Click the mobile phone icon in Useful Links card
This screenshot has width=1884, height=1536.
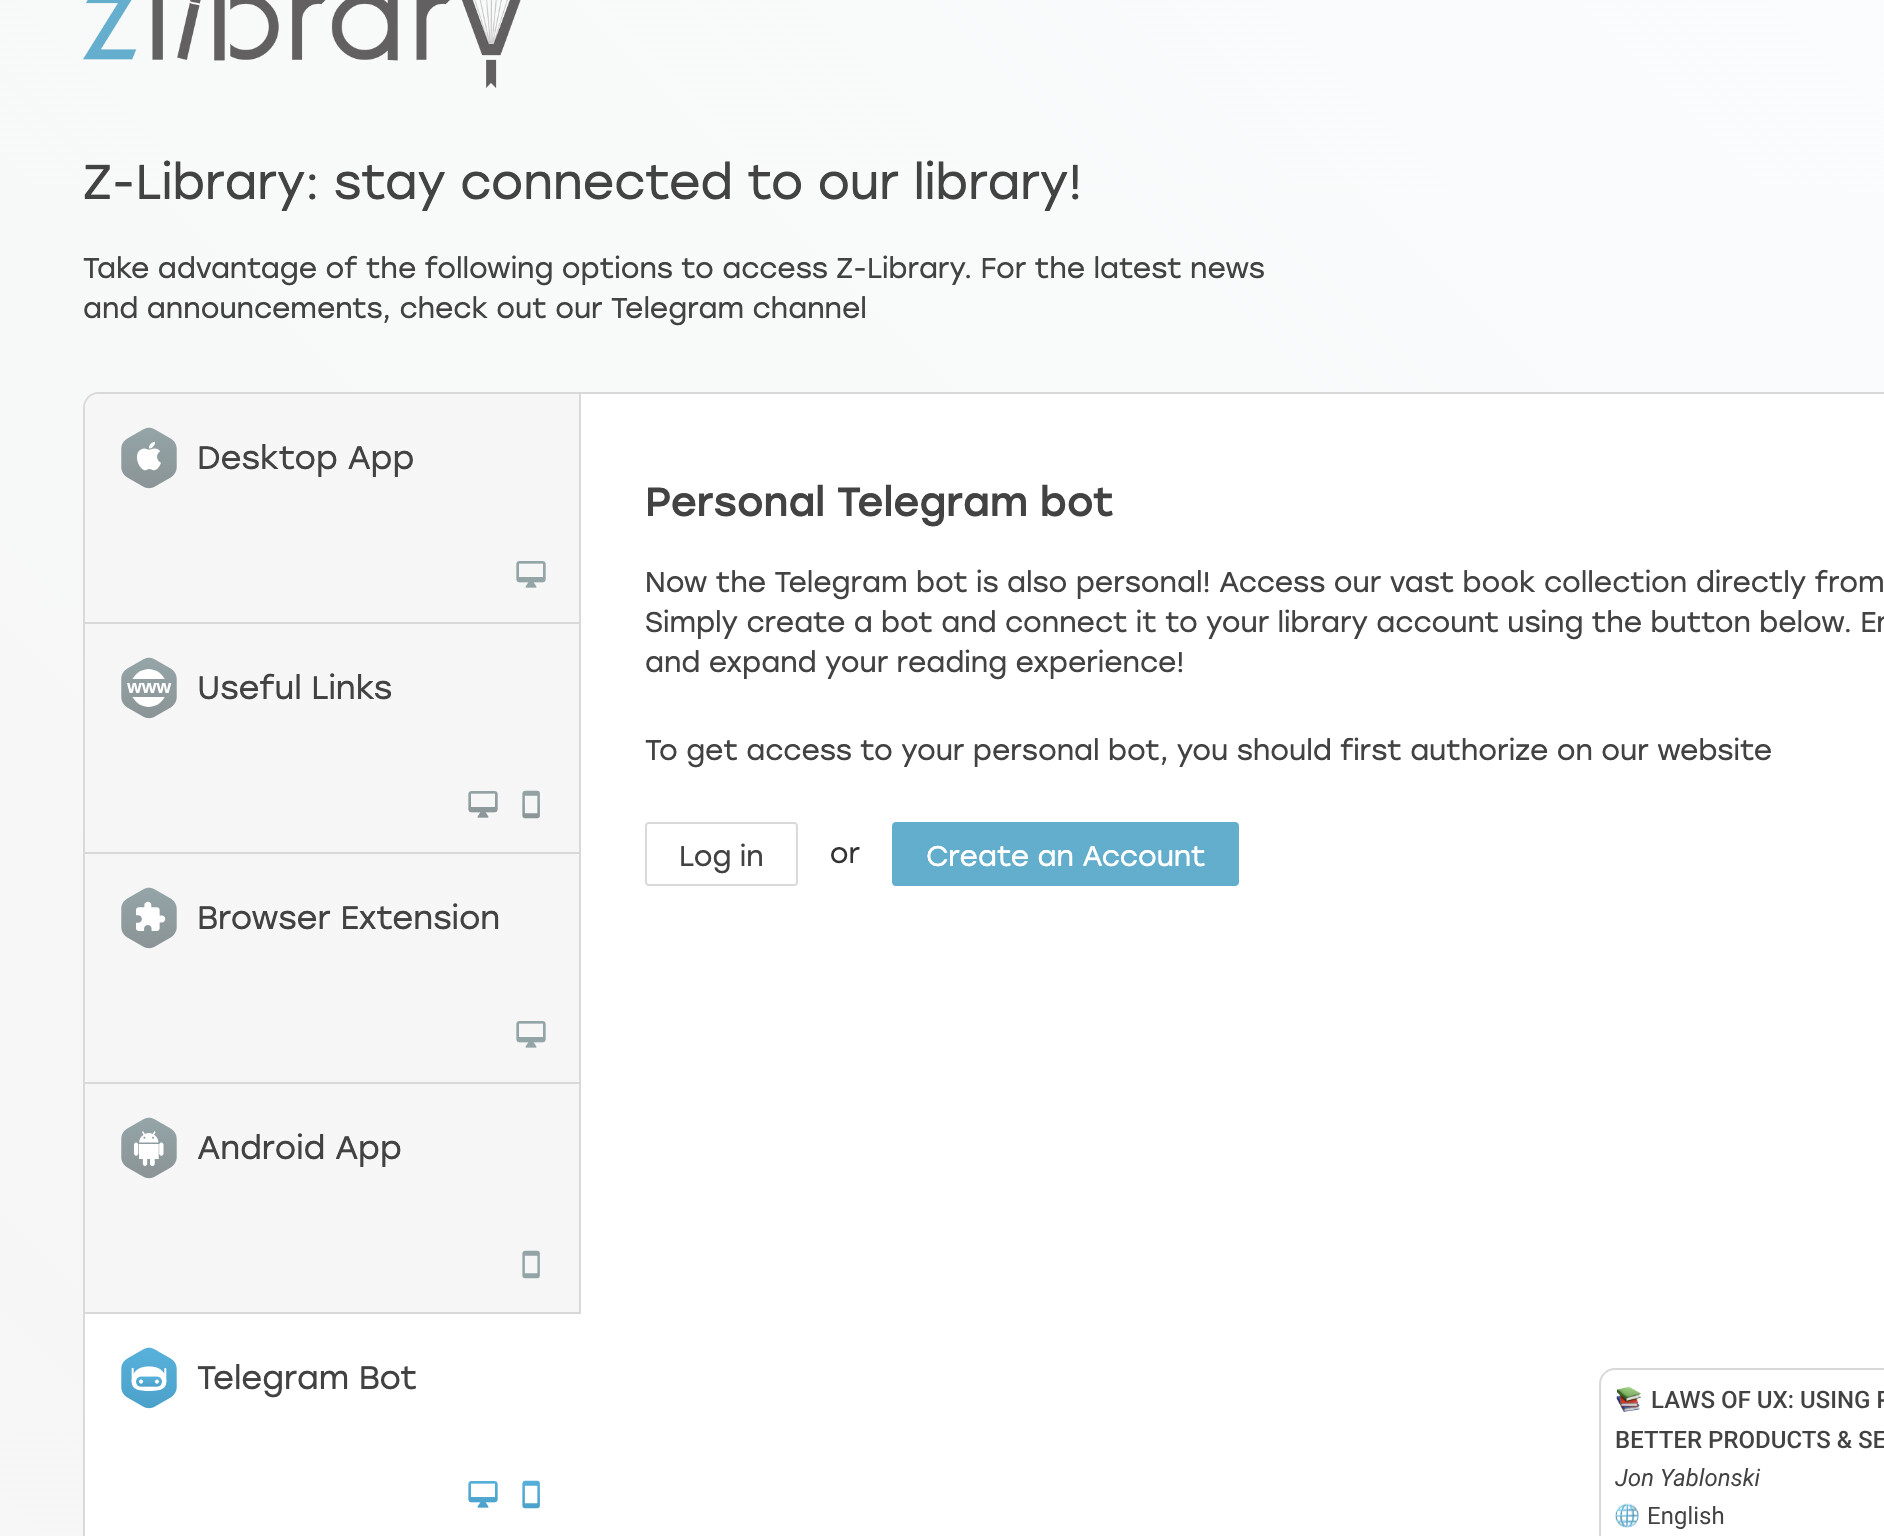pyautogui.click(x=531, y=804)
